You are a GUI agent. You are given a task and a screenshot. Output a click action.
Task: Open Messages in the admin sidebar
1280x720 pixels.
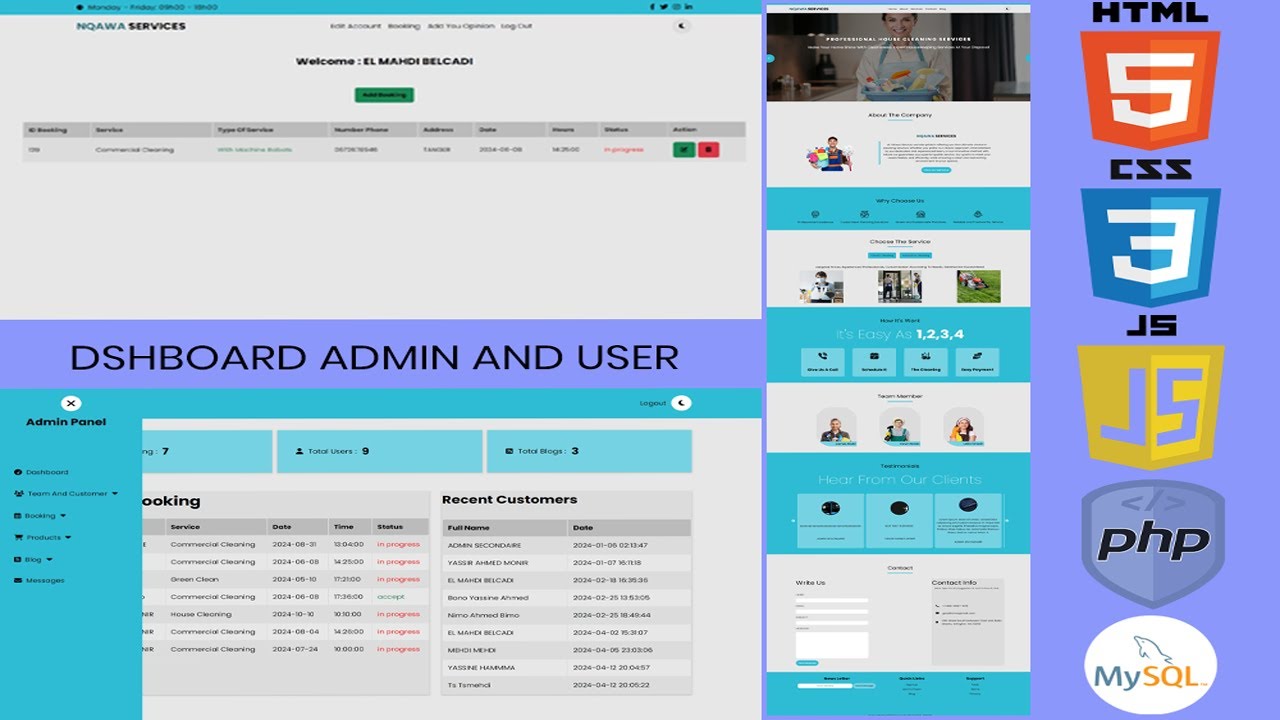(x=39, y=580)
